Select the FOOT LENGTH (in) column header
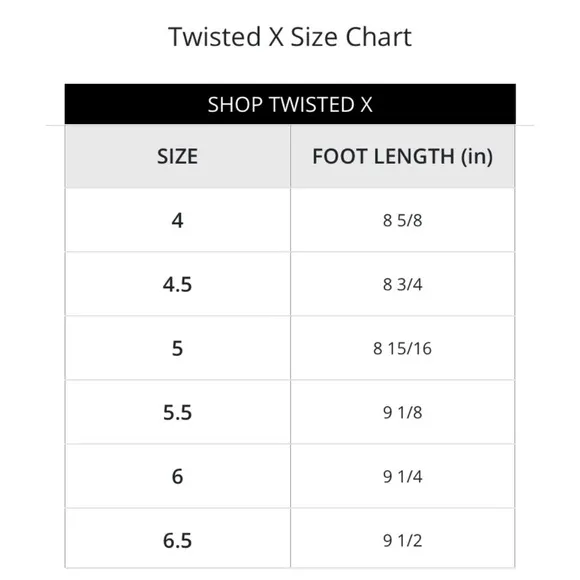Screen dimensions: 580x580 pyautogui.click(x=402, y=156)
